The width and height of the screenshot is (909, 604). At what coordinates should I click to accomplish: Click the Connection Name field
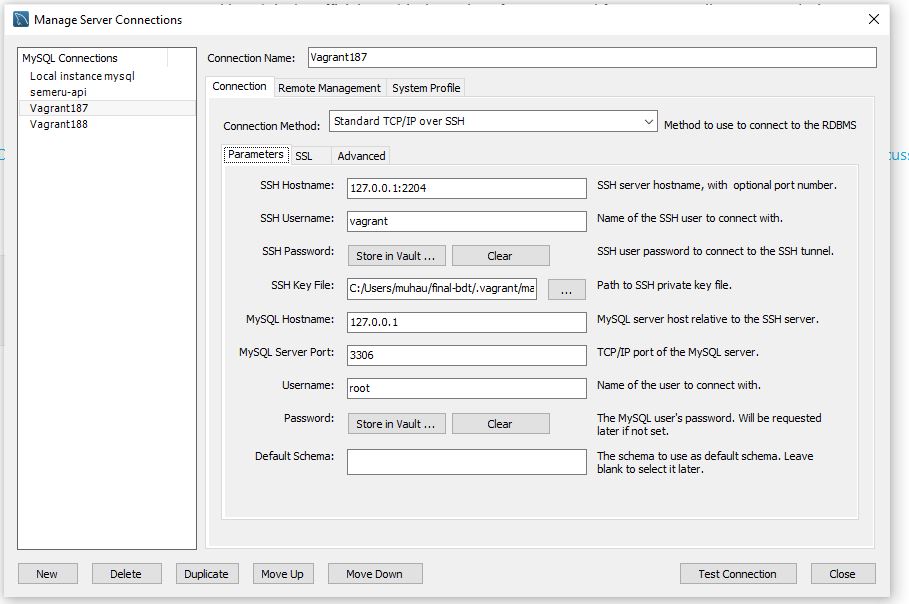[x=592, y=57]
